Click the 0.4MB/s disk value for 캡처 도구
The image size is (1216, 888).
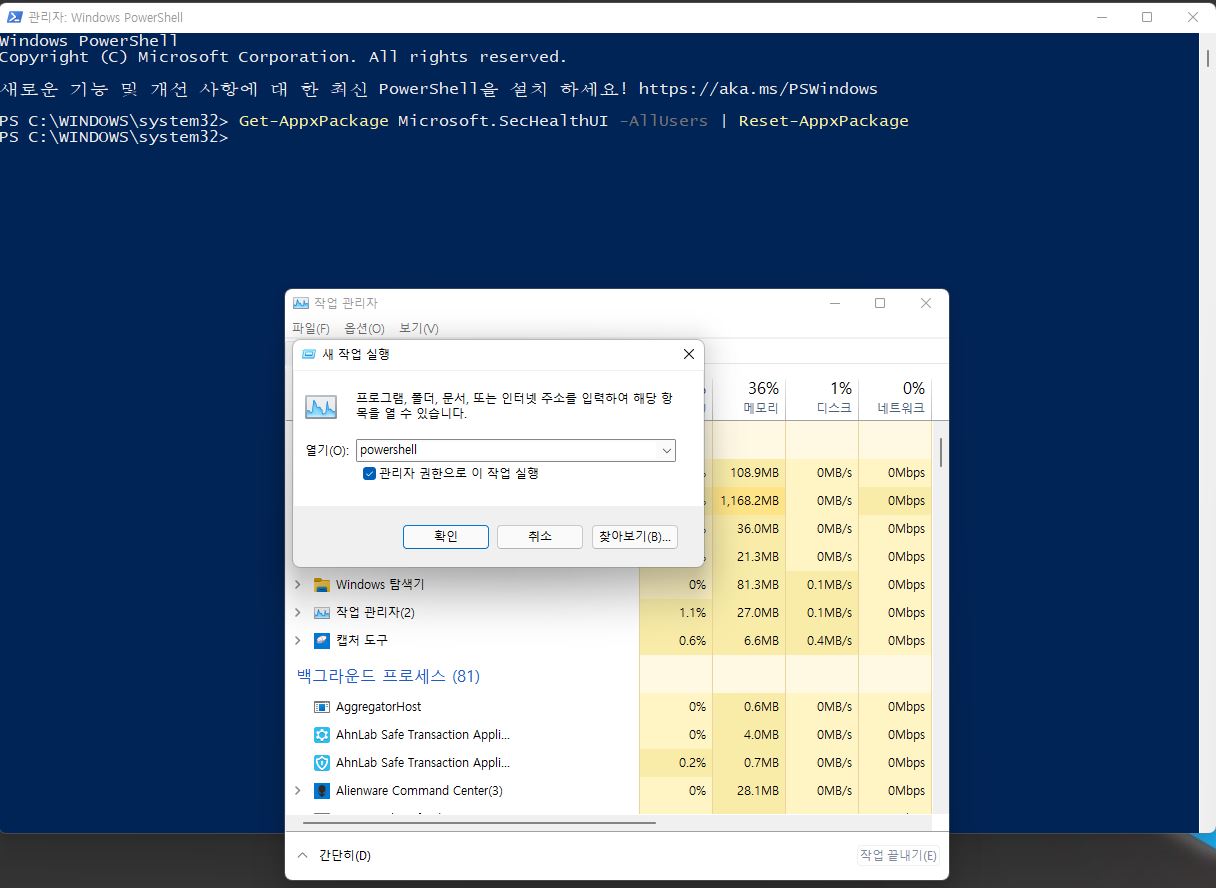click(x=830, y=641)
